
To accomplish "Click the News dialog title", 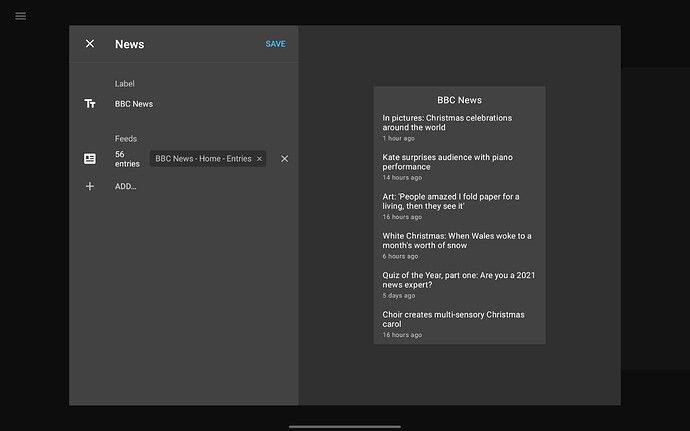I will (x=129, y=44).
